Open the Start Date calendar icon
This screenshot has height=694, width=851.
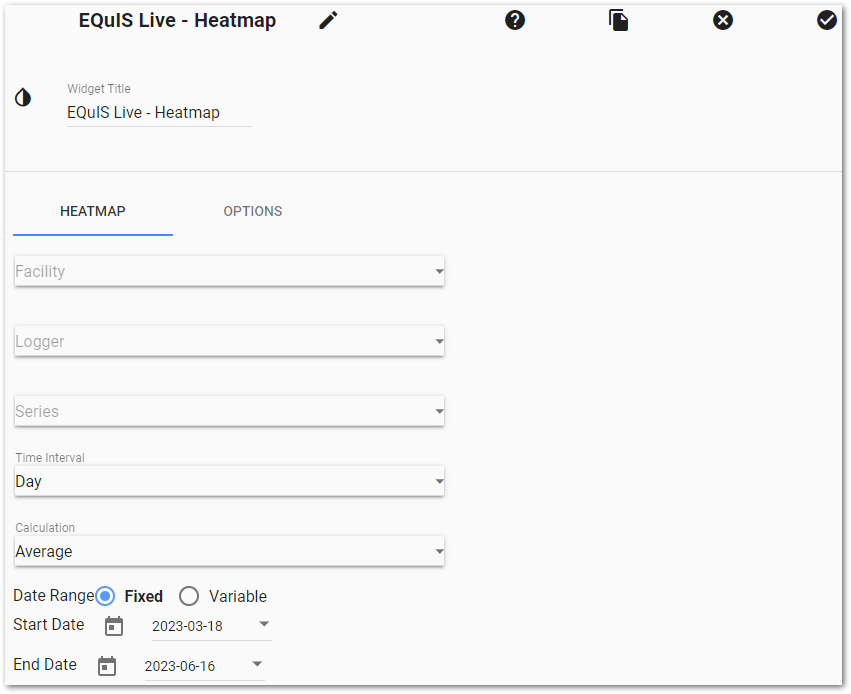[x=113, y=625]
